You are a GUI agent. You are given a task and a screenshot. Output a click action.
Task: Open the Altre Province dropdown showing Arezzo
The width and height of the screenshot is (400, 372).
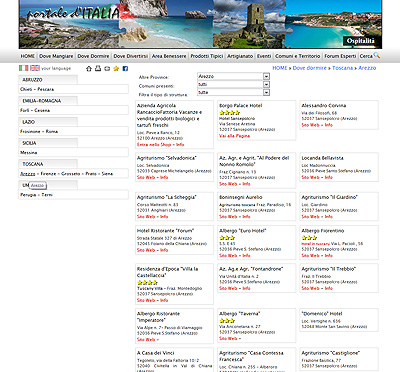click(234, 76)
